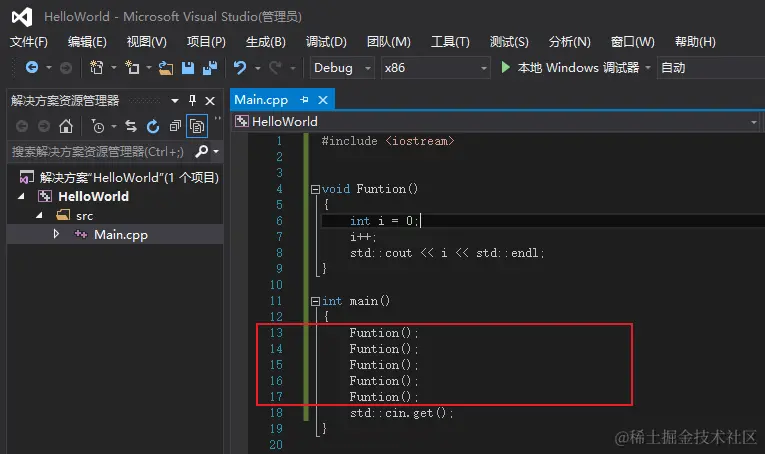This screenshot has width=765, height=454.
Task: Open the Undo history dropdown arrow
Action: point(258,68)
